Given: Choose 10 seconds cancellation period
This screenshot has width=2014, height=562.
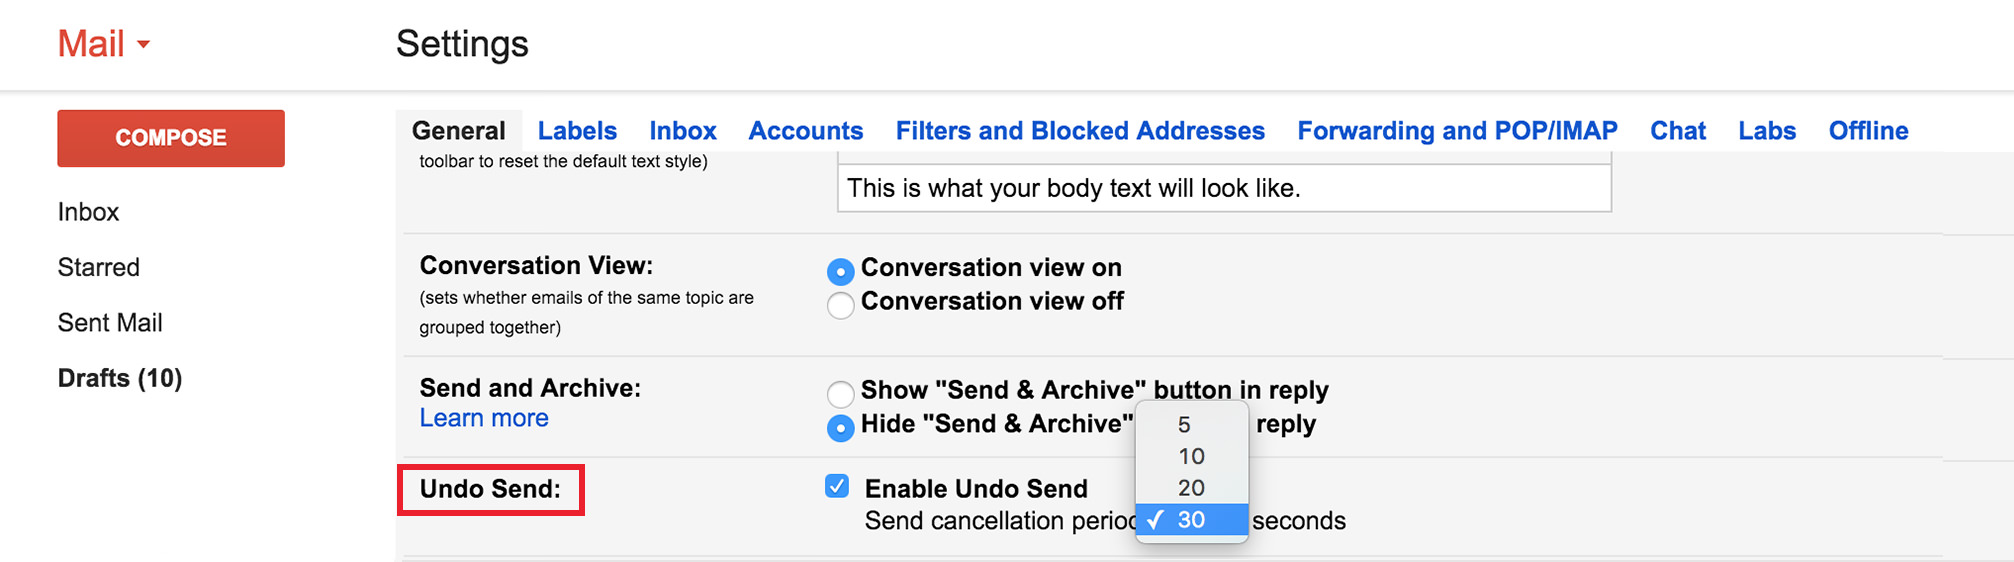Looking at the screenshot, I should click(1192, 456).
